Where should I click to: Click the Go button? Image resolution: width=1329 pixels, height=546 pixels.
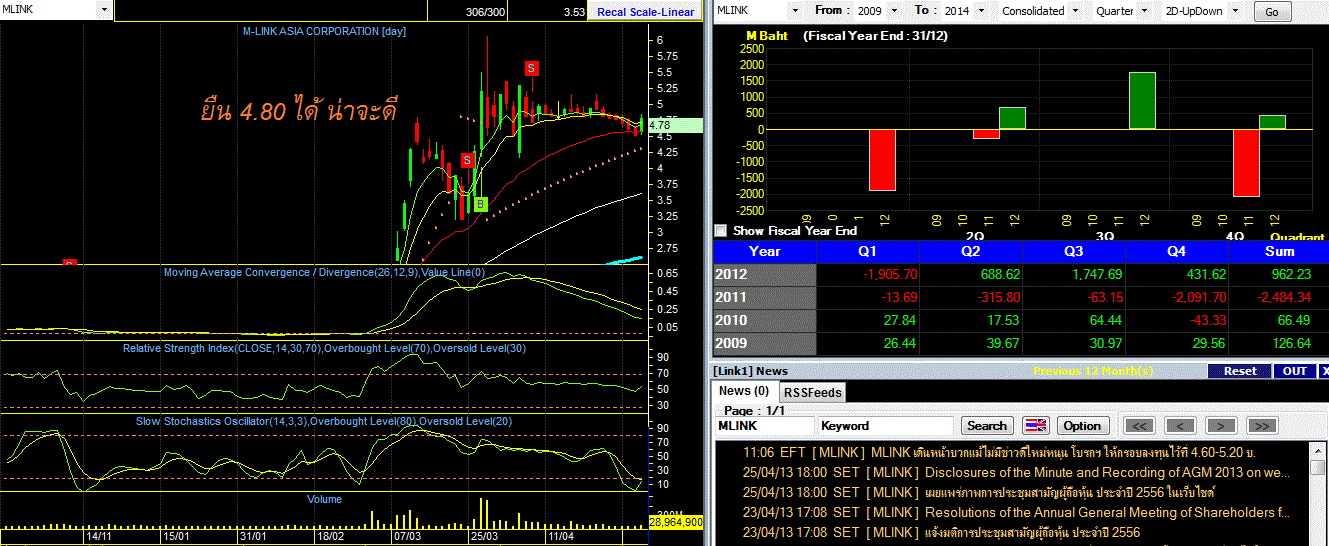[1272, 11]
